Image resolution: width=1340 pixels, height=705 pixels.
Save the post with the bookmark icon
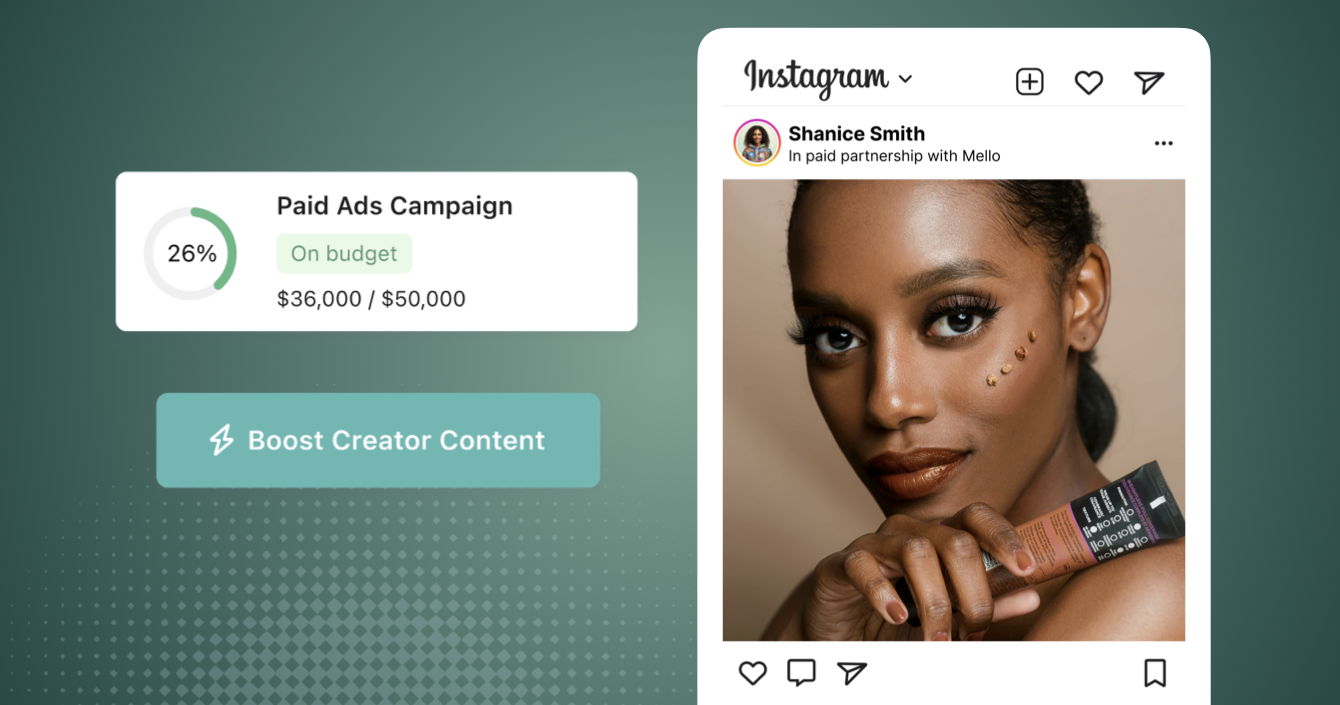[1155, 673]
